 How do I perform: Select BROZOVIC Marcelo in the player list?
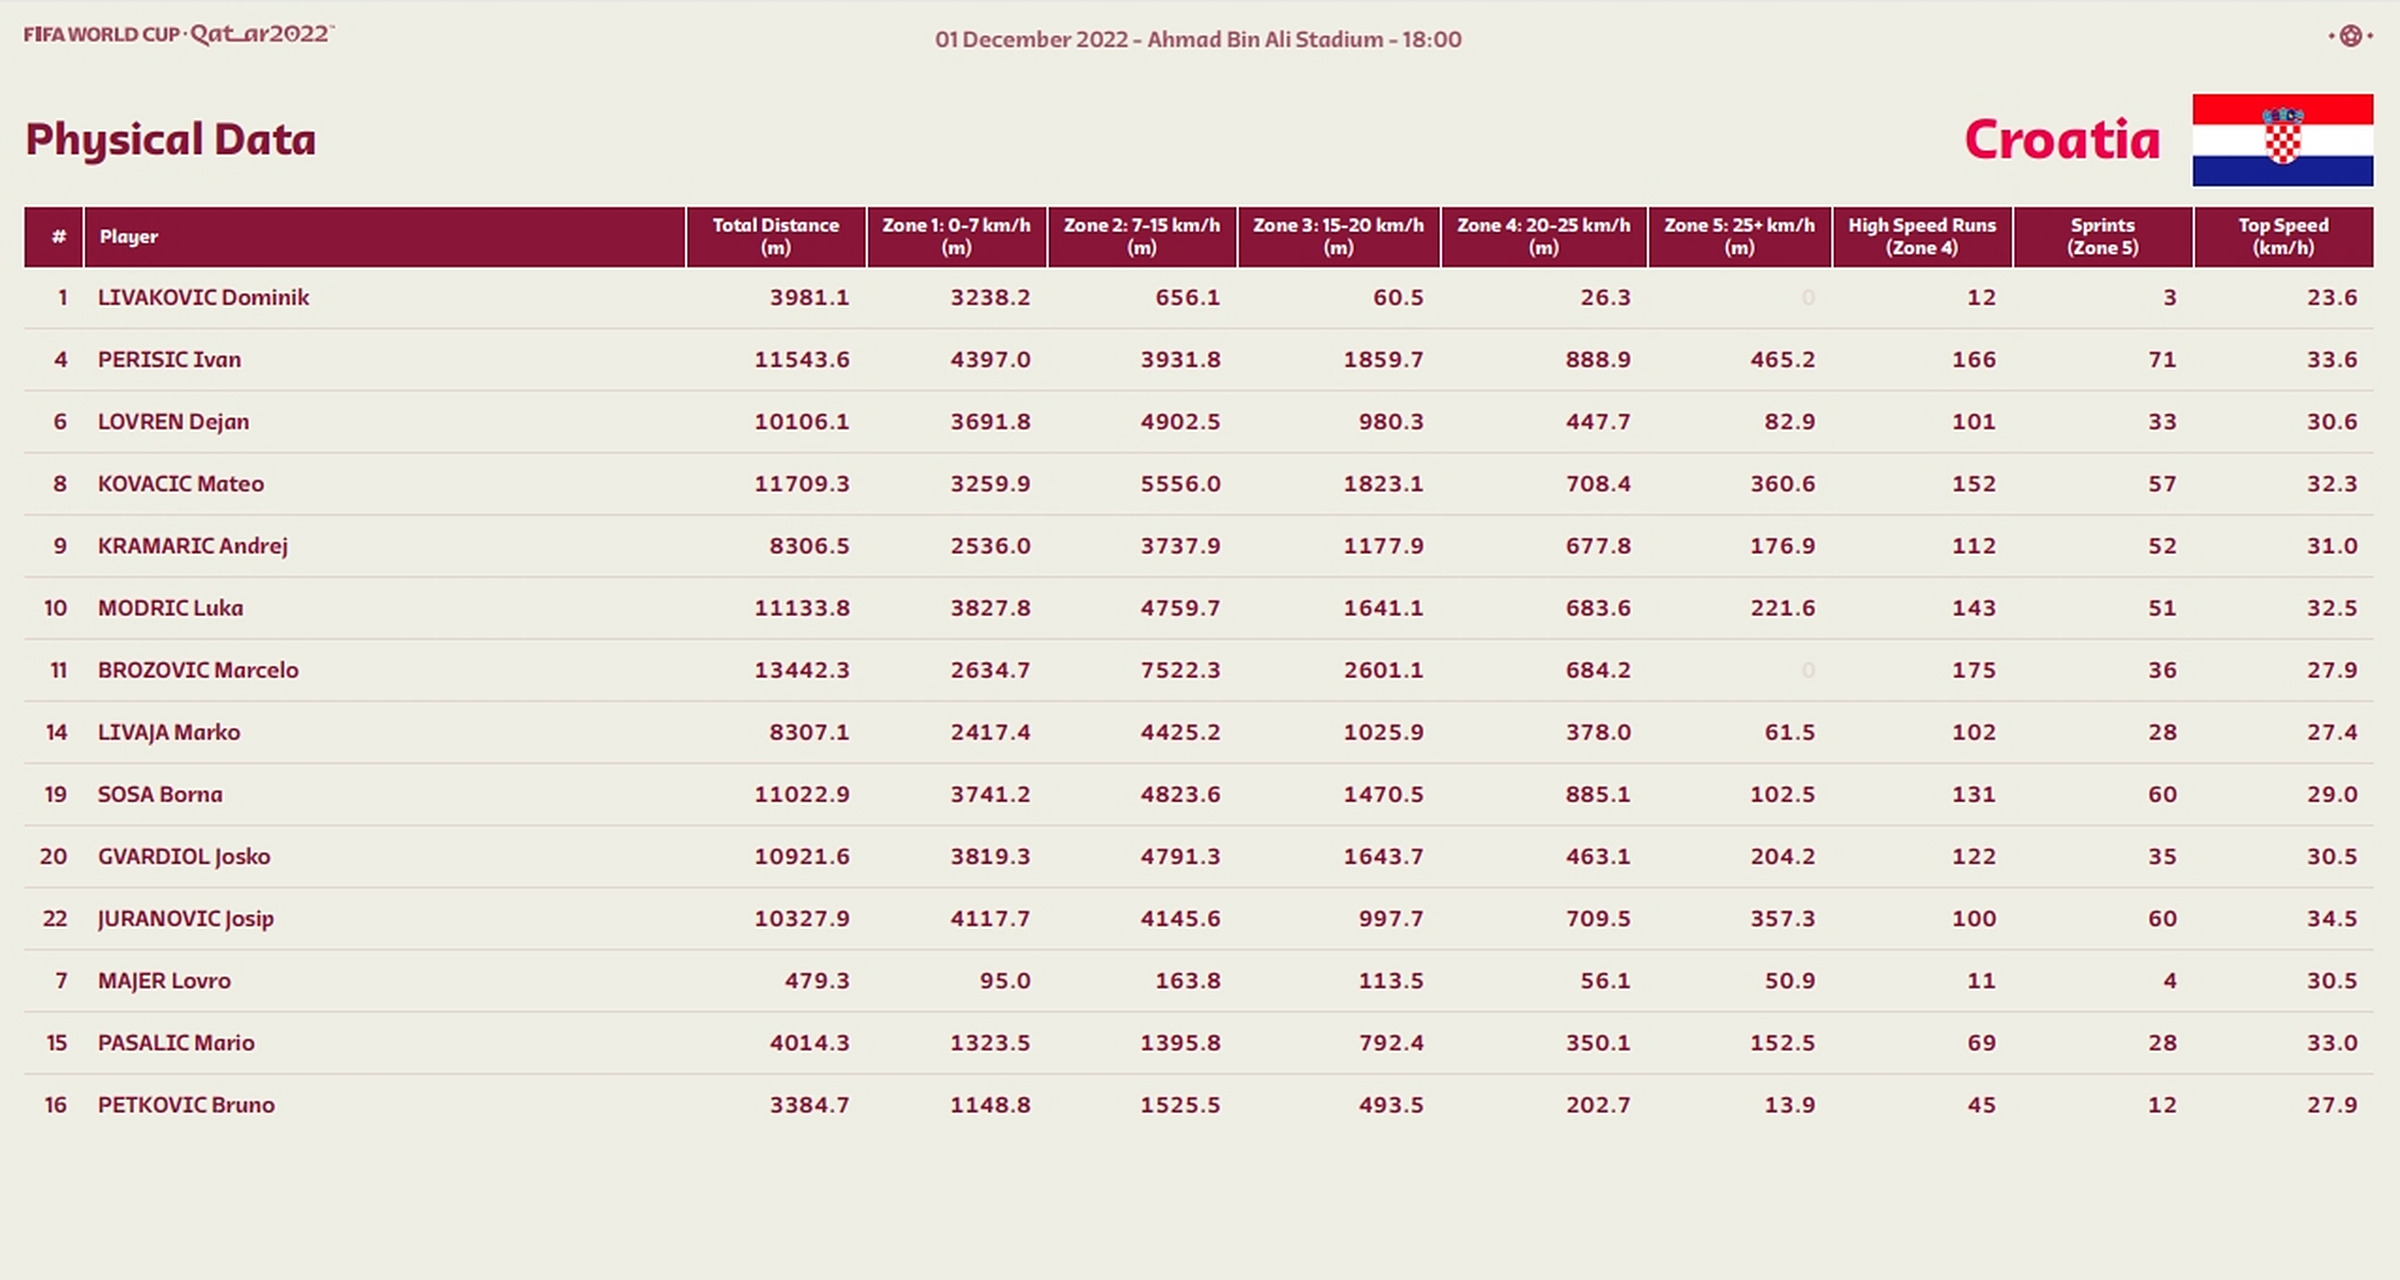[198, 670]
